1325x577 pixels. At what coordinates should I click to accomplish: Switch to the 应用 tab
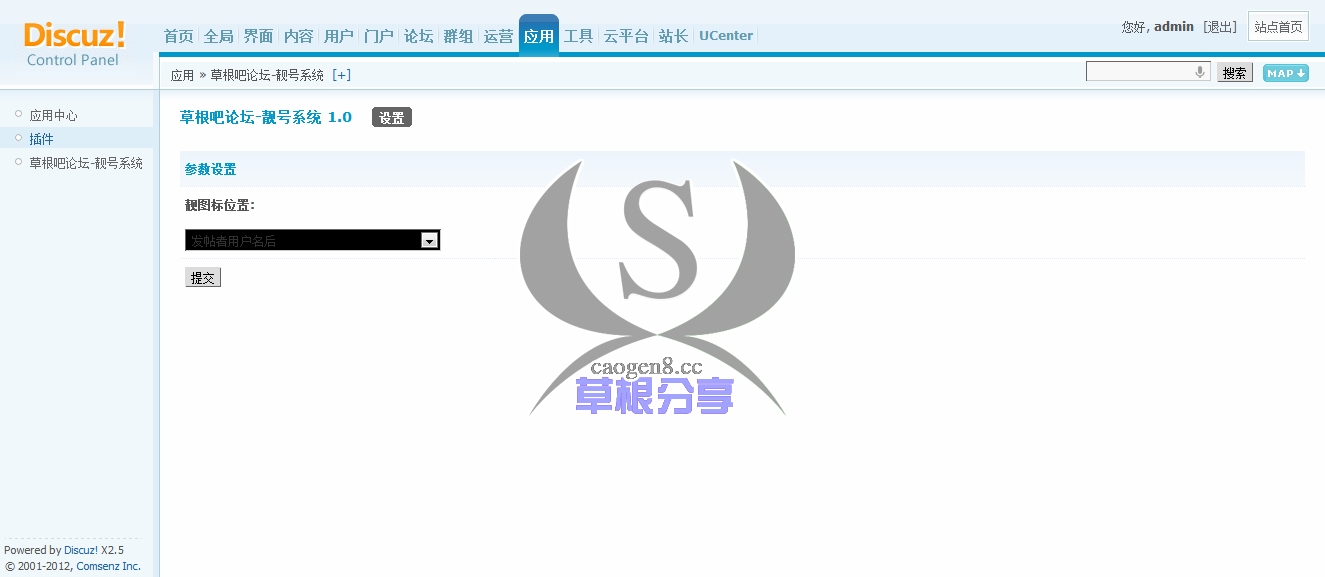(538, 36)
